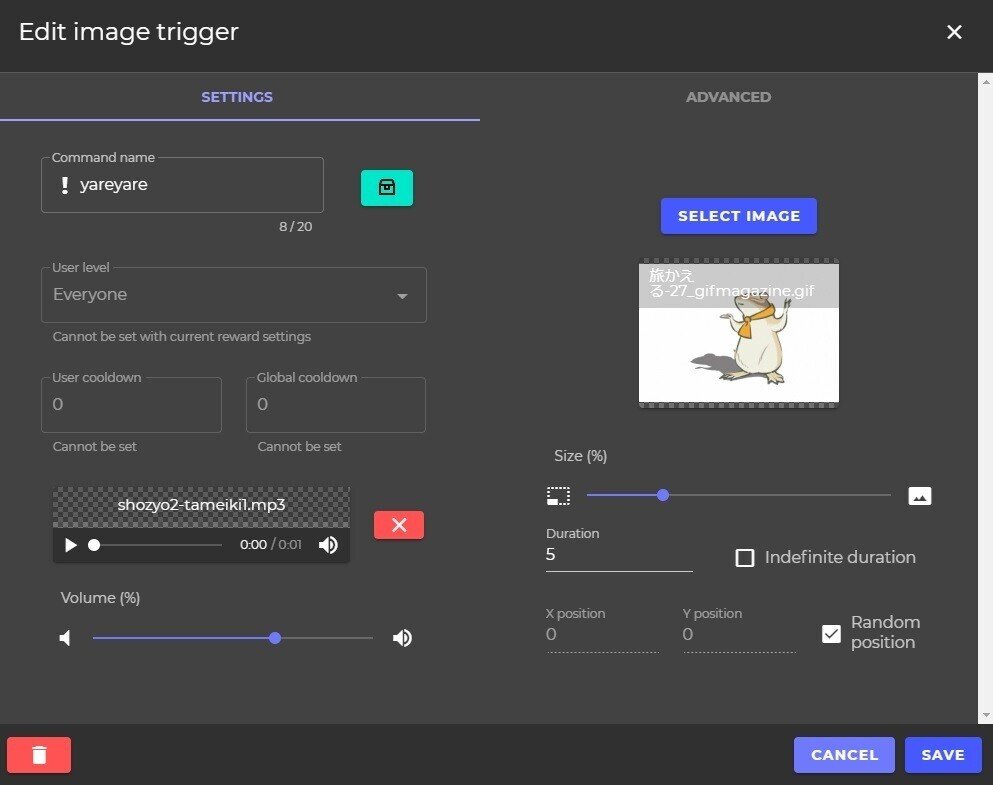
Task: Uncheck the Random position checkbox
Action: pyautogui.click(x=831, y=633)
